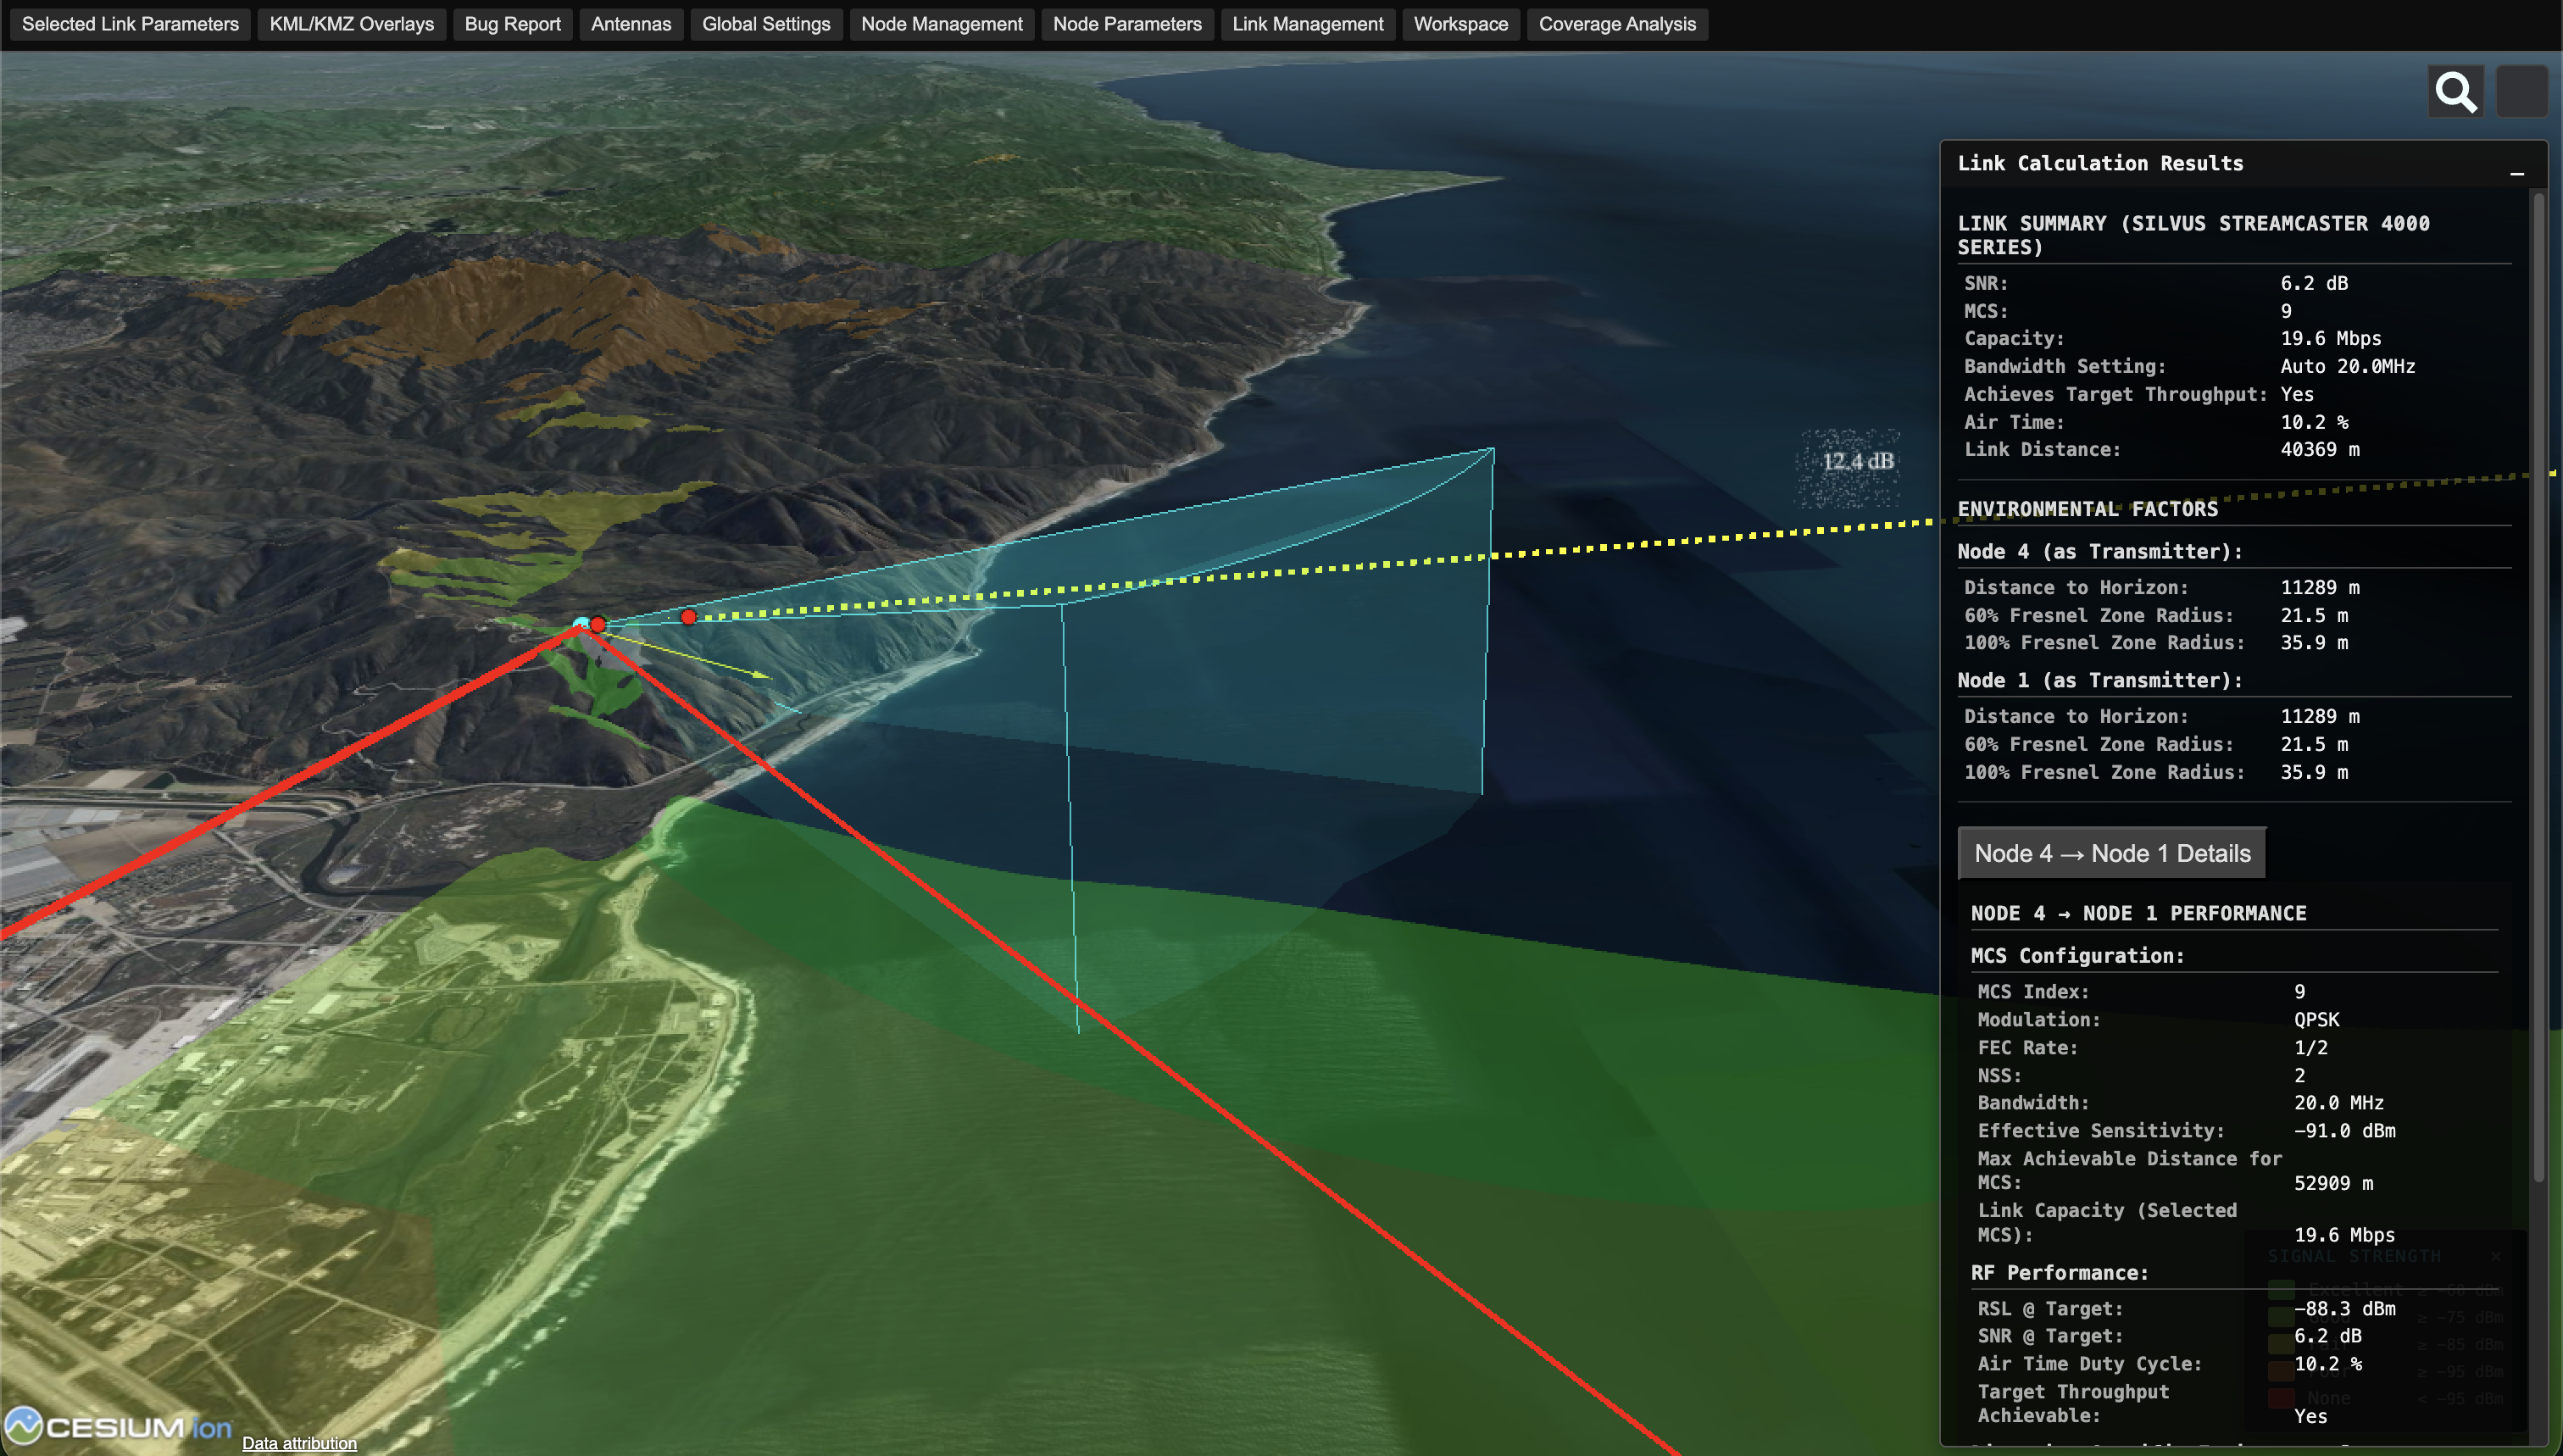Open the Bug Report dialog
This screenshot has width=2563, height=1456.
tap(512, 23)
